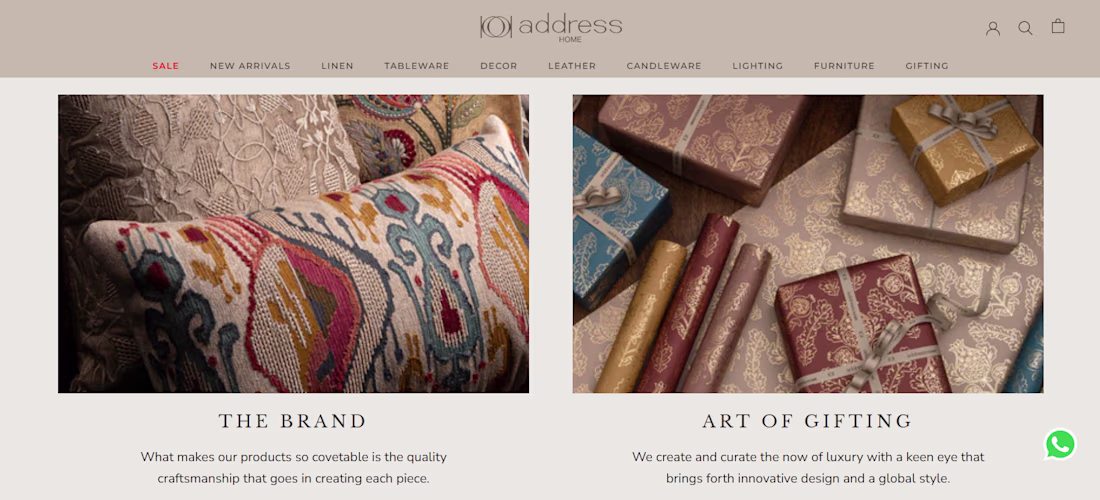The image size is (1100, 500).
Task: Open TABLEWARE category
Action: 417,66
